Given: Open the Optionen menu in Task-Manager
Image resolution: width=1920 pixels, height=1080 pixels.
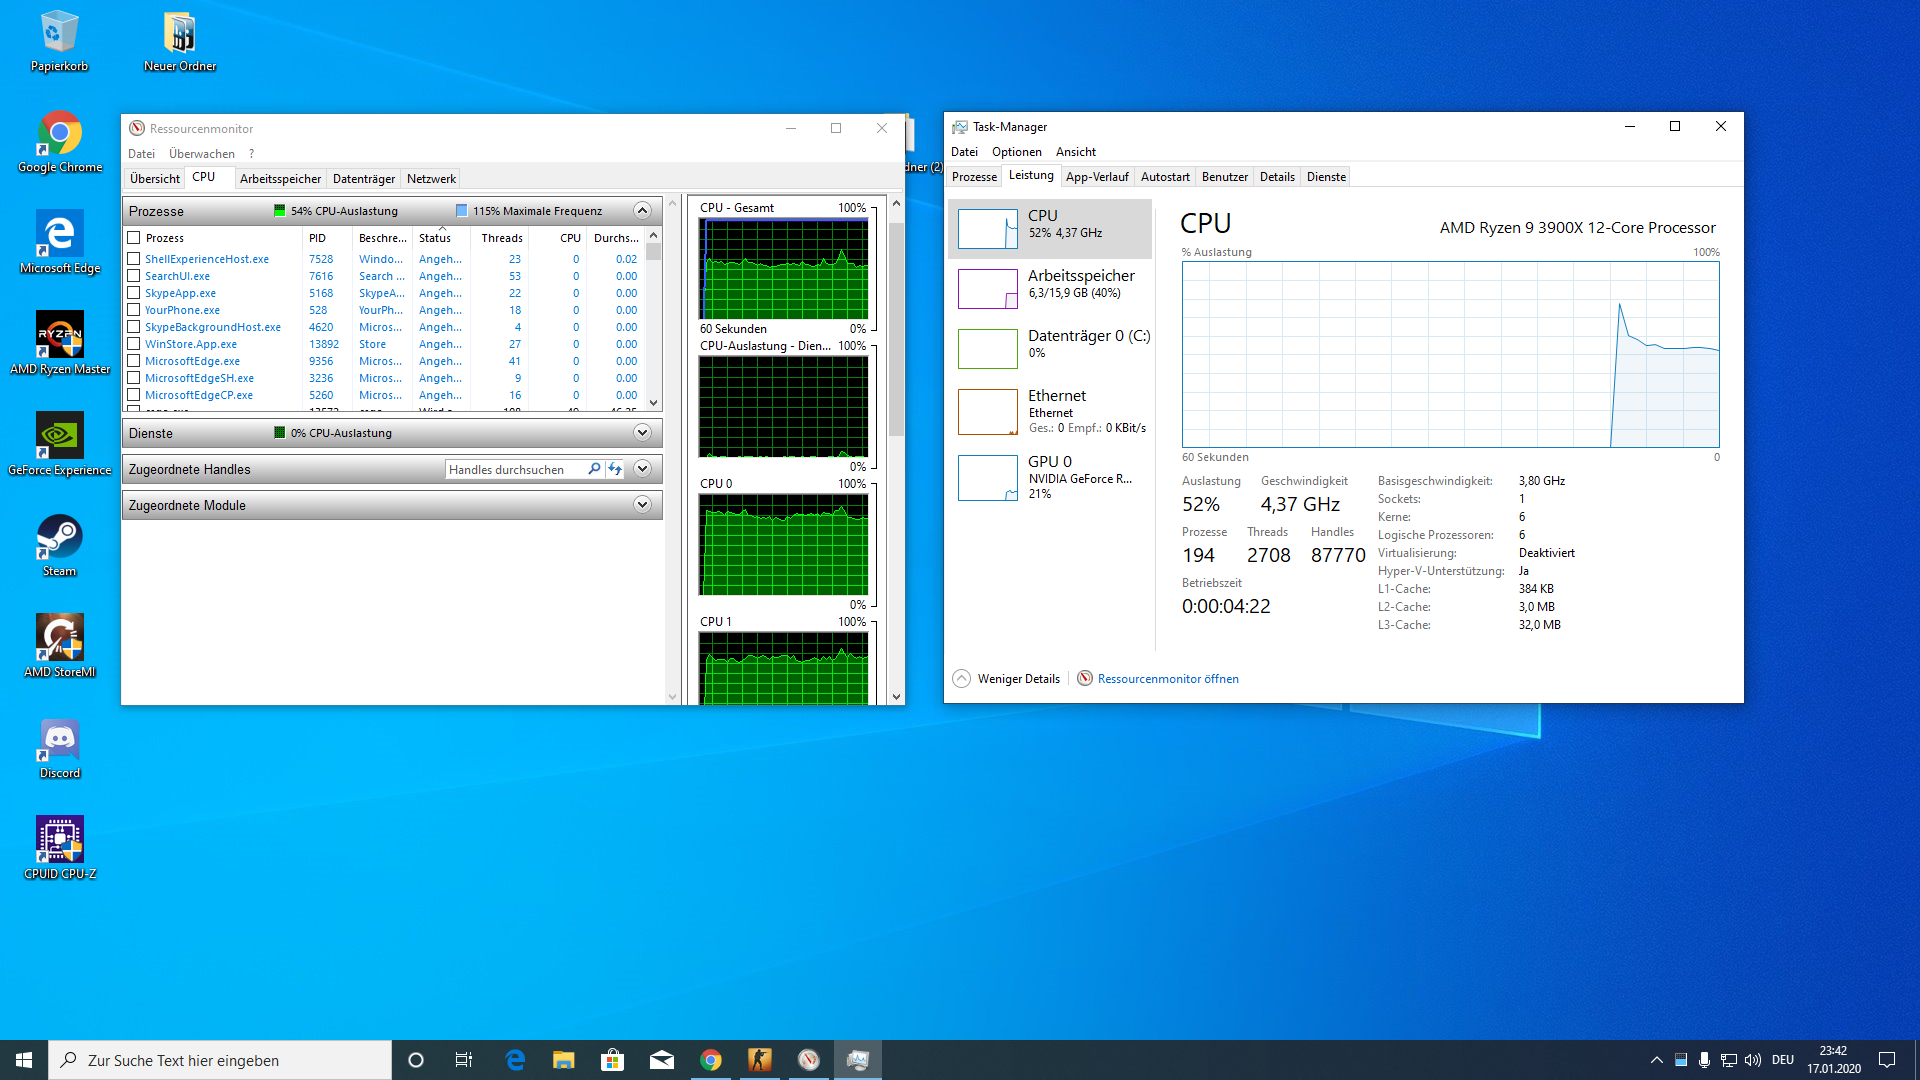Looking at the screenshot, I should click(1016, 152).
